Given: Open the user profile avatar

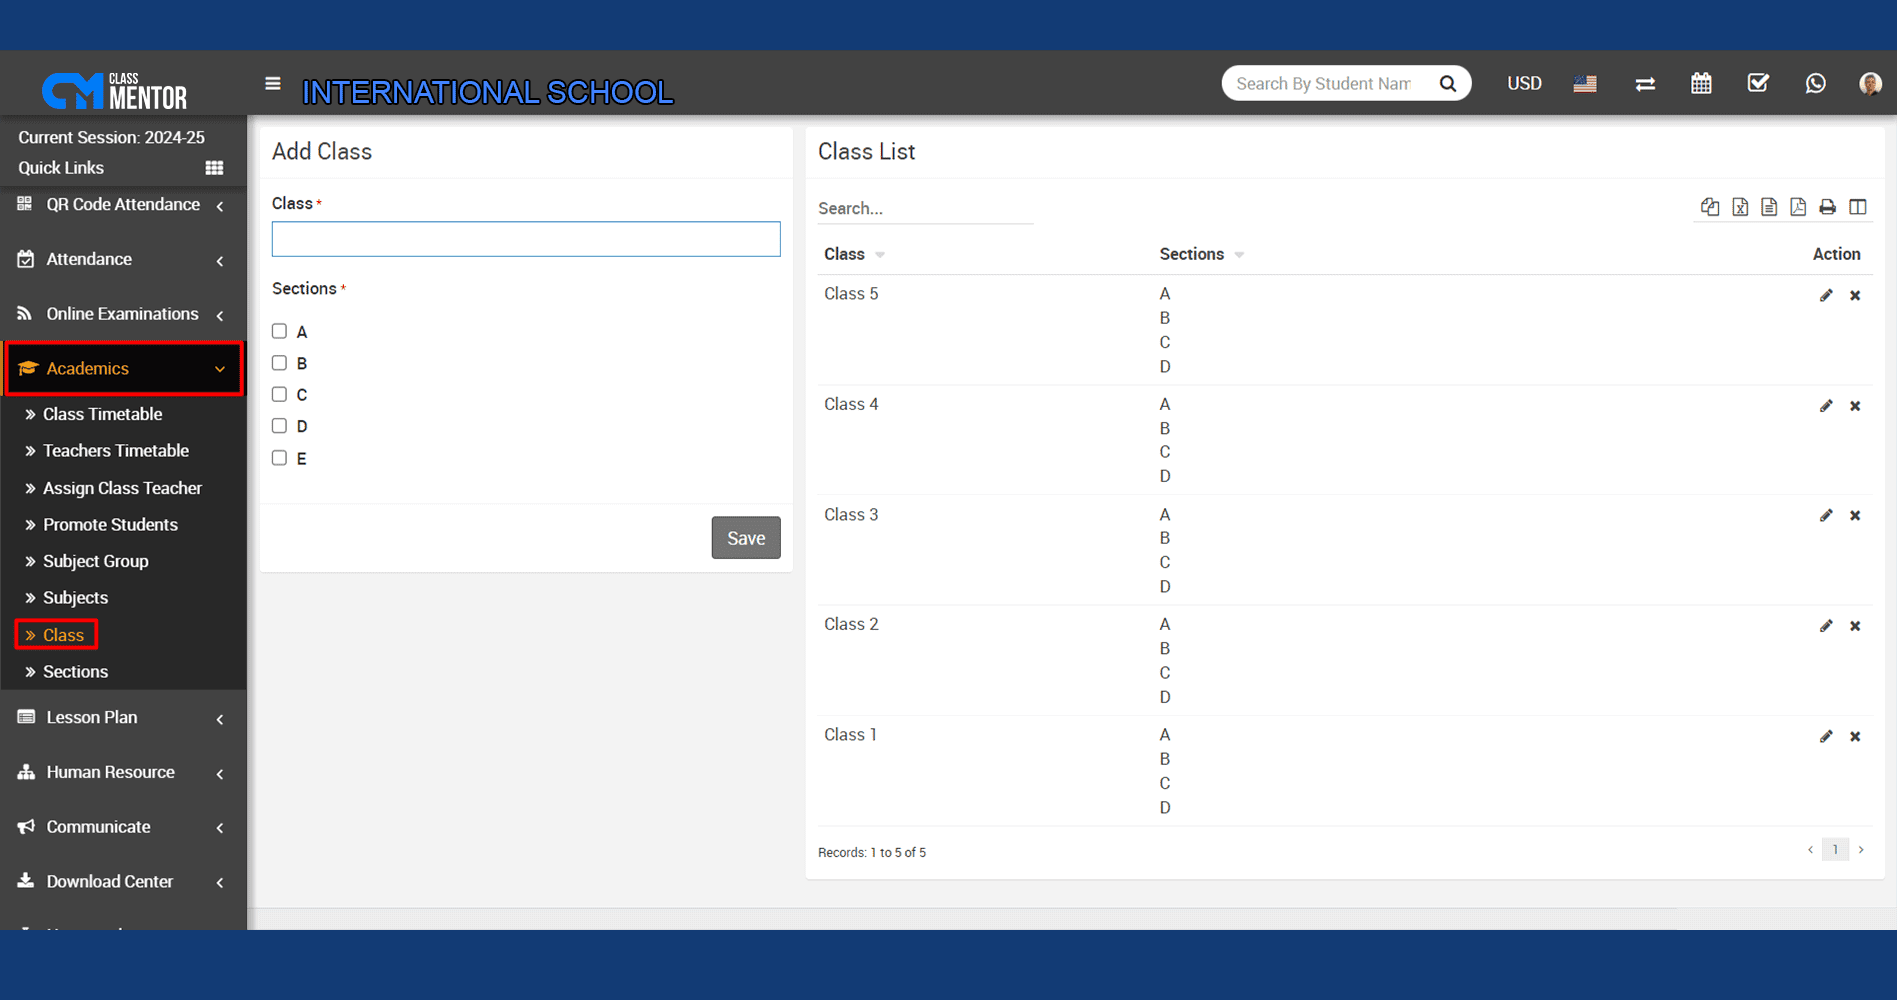Looking at the screenshot, I should [x=1870, y=83].
